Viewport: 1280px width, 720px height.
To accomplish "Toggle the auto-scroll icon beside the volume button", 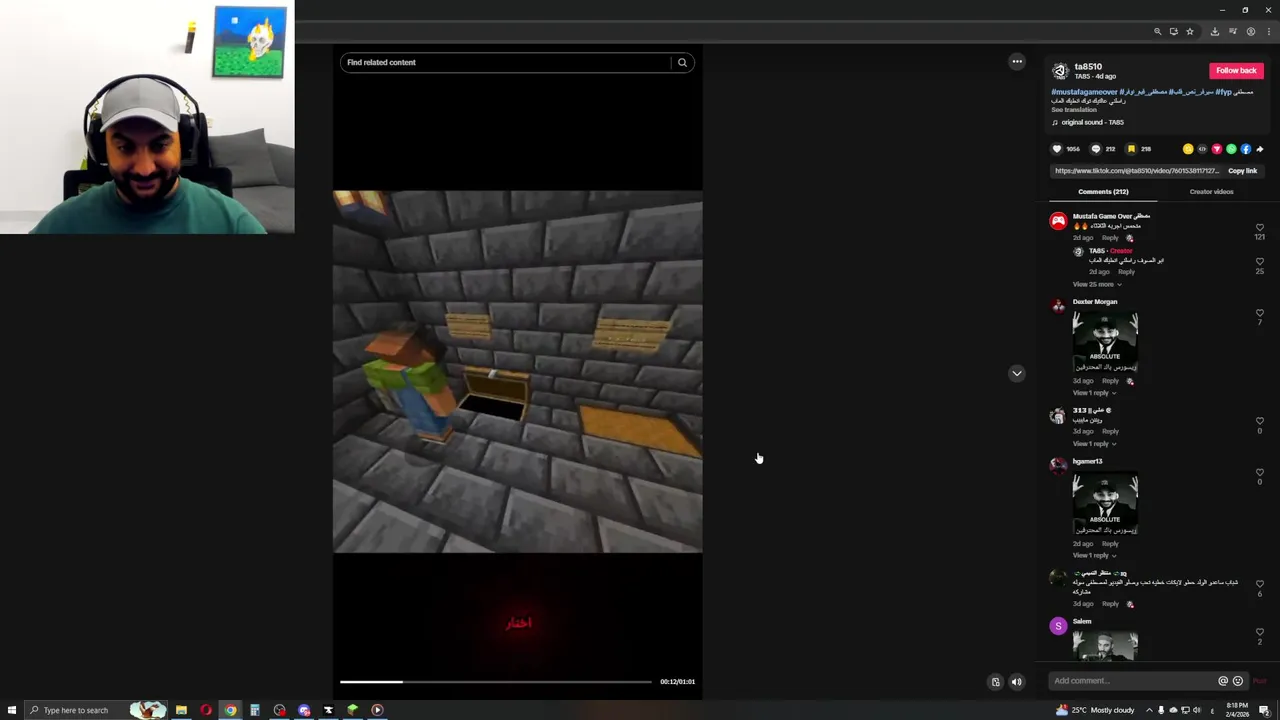I will pos(995,682).
